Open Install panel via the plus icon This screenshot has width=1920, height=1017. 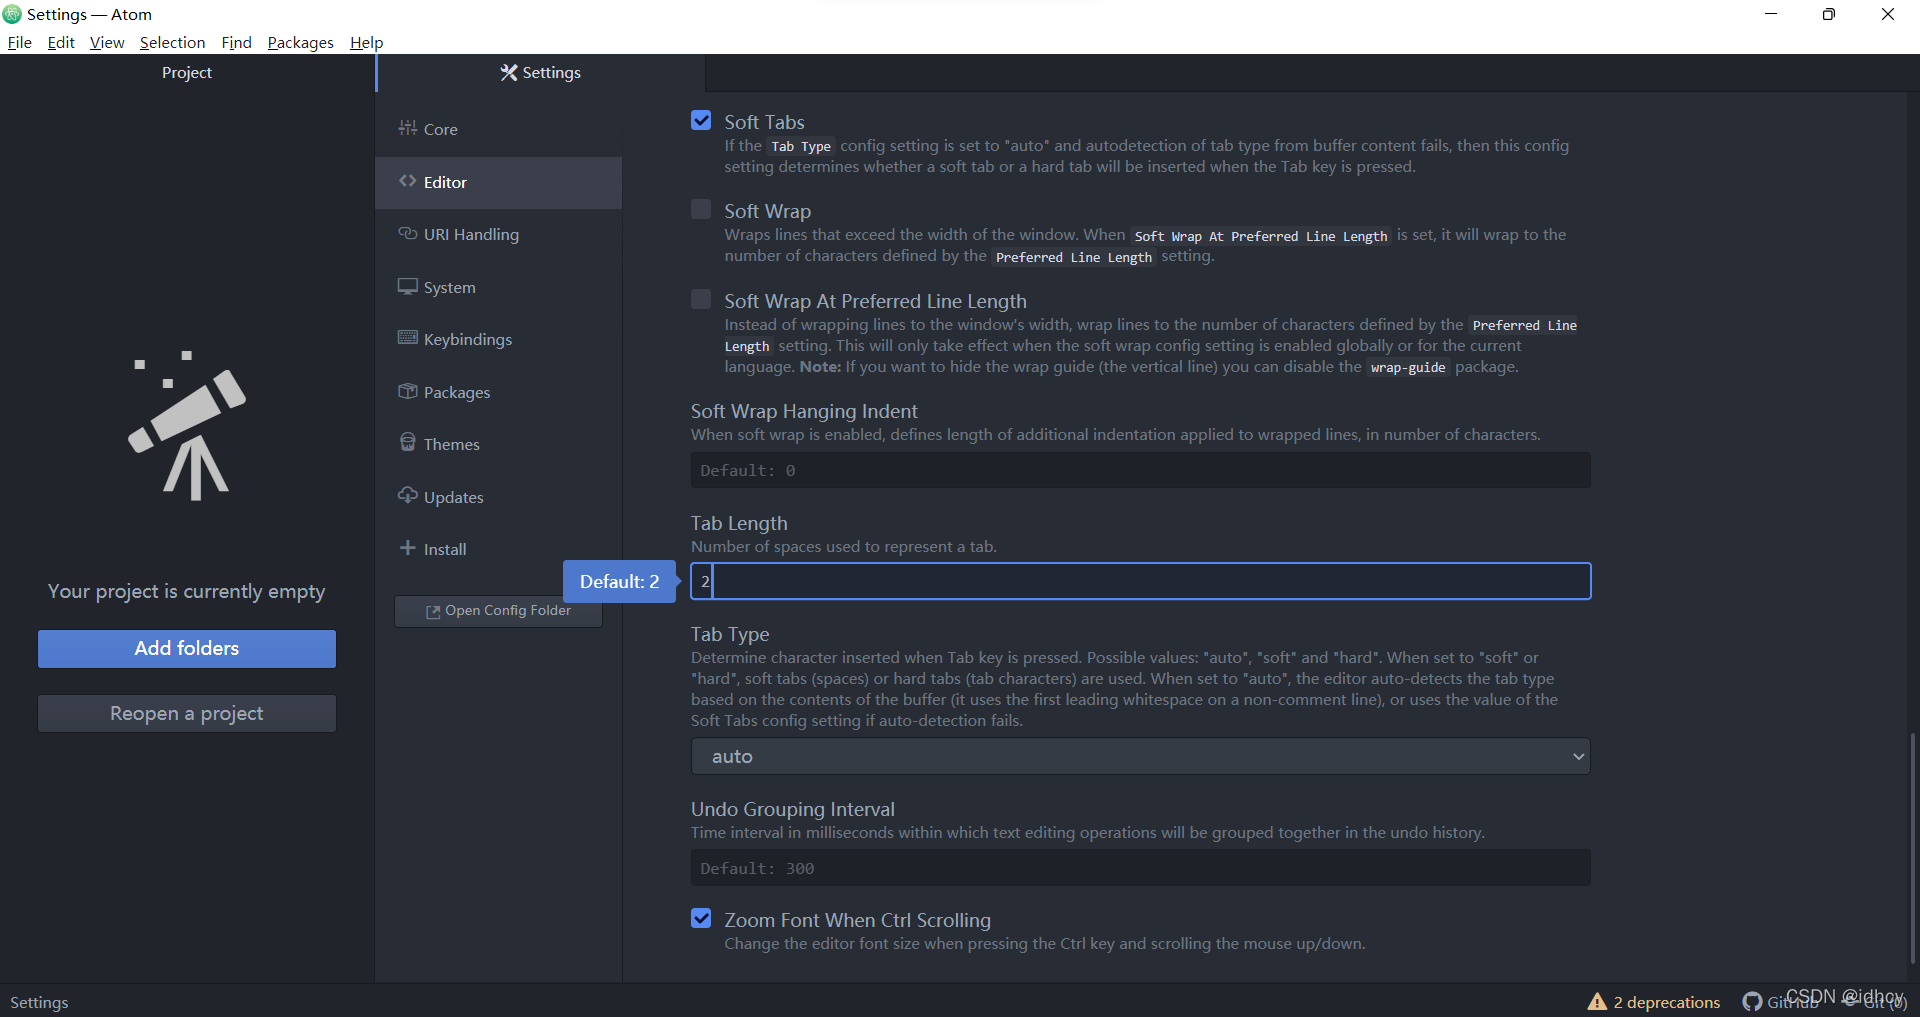pos(407,548)
